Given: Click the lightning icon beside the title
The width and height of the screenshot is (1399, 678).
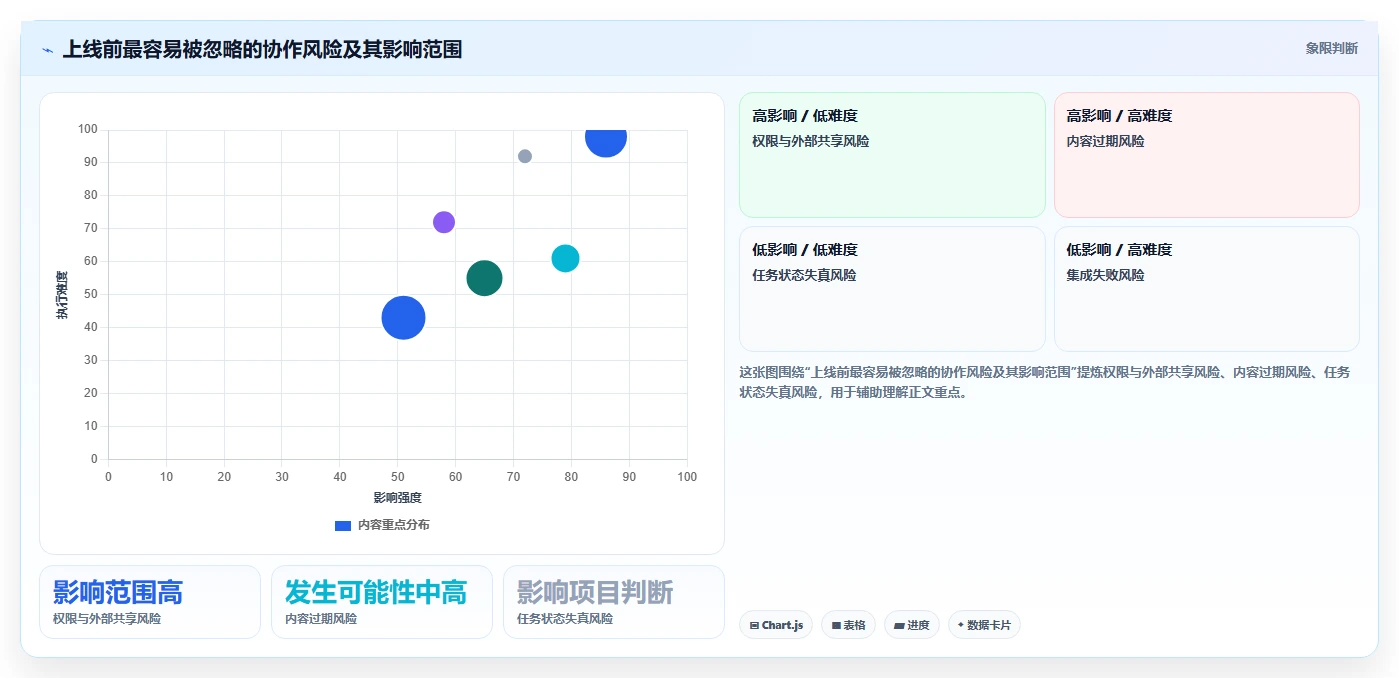Looking at the screenshot, I should point(47,50).
